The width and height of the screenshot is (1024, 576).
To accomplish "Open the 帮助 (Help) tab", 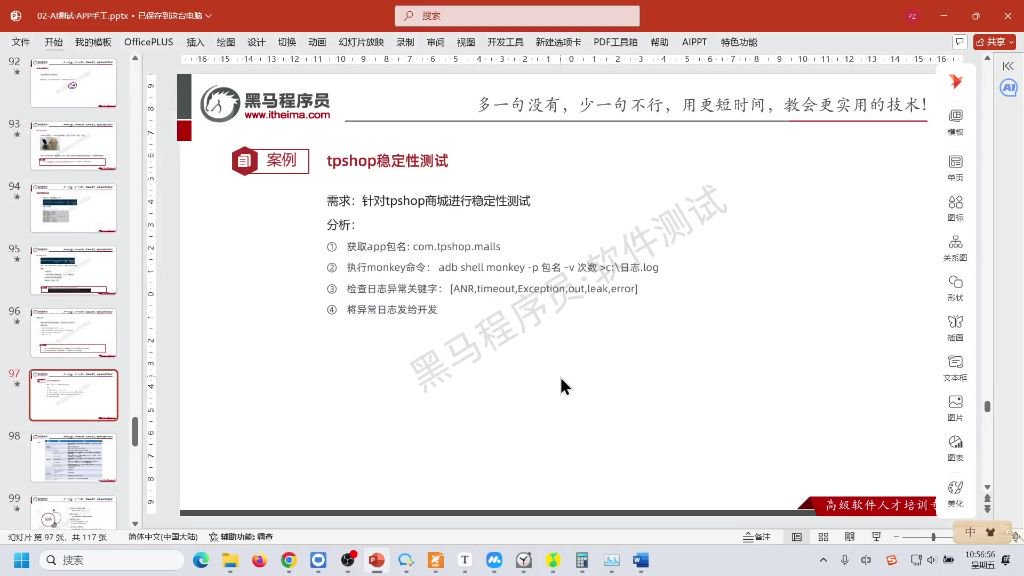I will (x=660, y=42).
